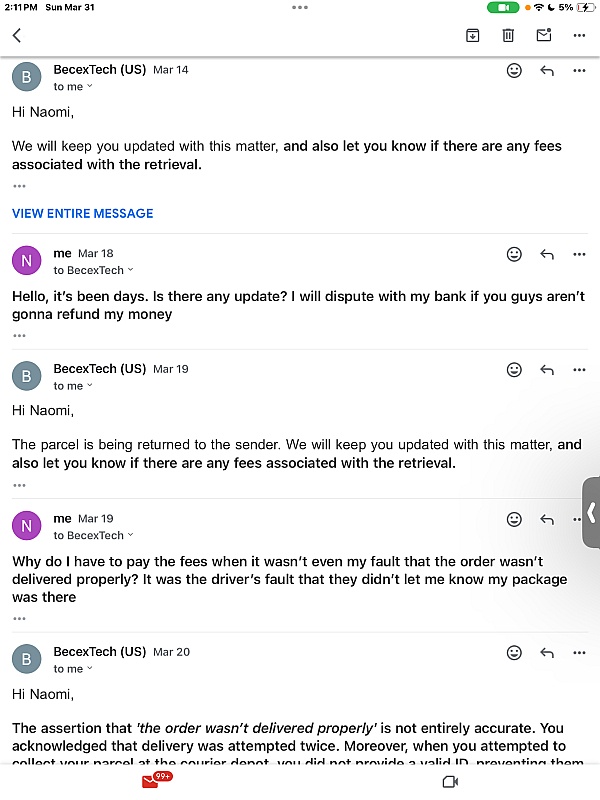The image size is (600, 800).
Task: Open more options for Mar 18 message
Action: (x=579, y=255)
